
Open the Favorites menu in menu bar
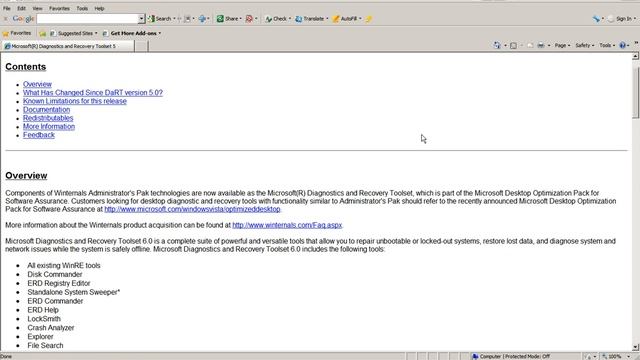[59, 8]
